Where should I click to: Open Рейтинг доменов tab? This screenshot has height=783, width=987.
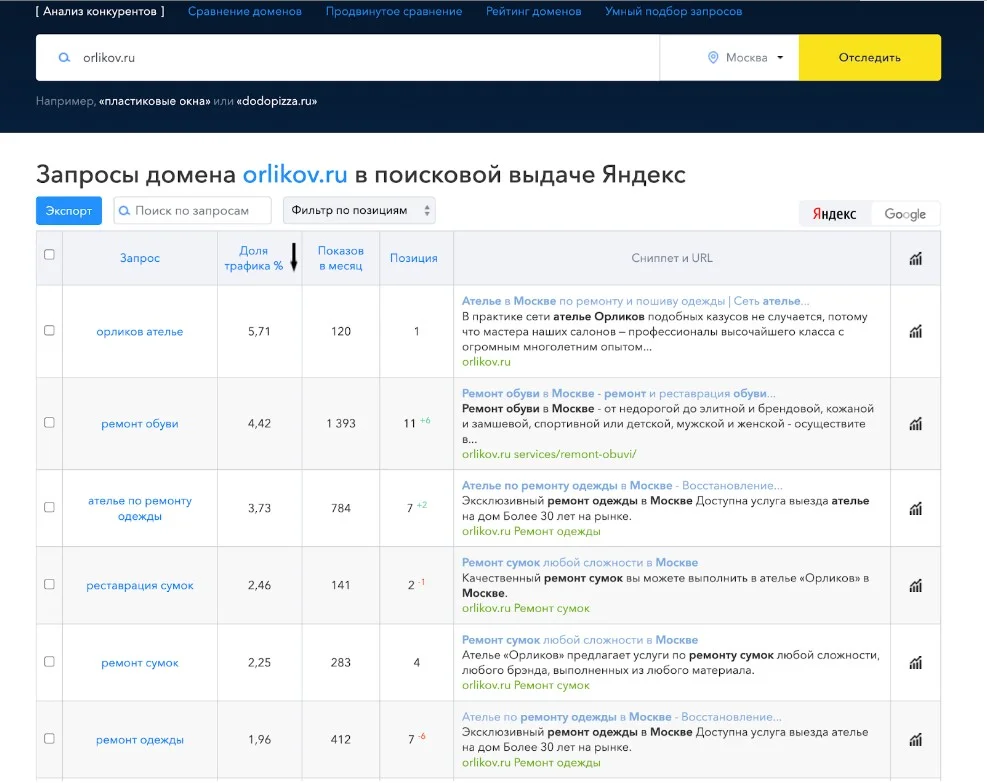point(534,11)
